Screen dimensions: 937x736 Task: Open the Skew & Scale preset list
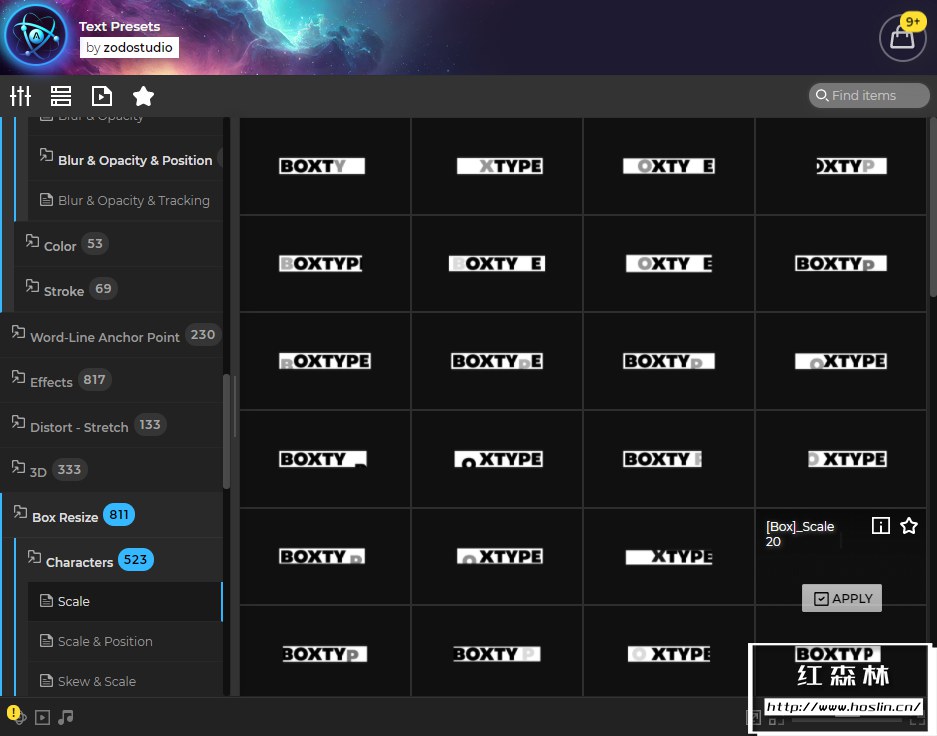[125, 681]
